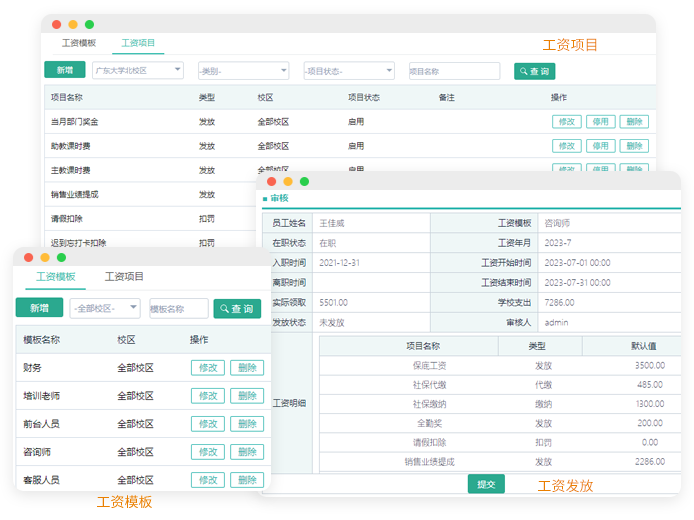The width and height of the screenshot is (694, 520).
Task: Click the green maximize dot of the 审核 window
Action: coord(304,181)
